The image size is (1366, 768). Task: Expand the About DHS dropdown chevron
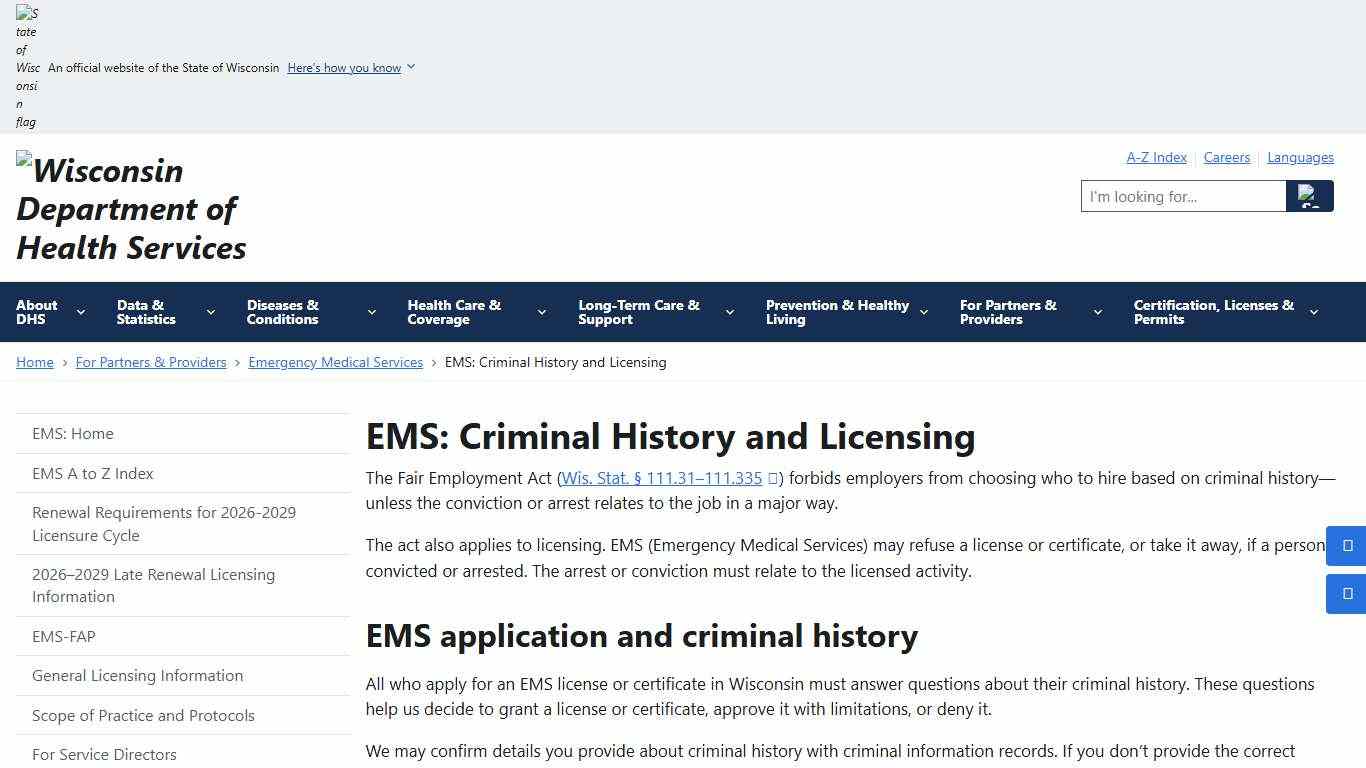(x=82, y=312)
